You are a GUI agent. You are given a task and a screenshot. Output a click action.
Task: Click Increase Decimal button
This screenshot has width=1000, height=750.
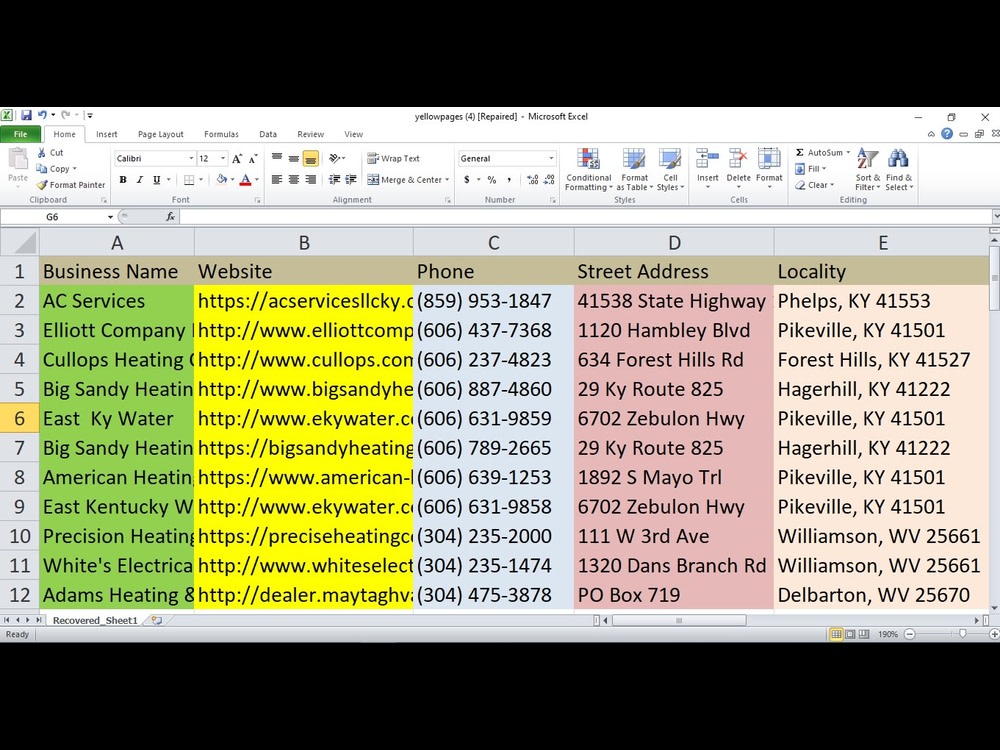coord(533,180)
